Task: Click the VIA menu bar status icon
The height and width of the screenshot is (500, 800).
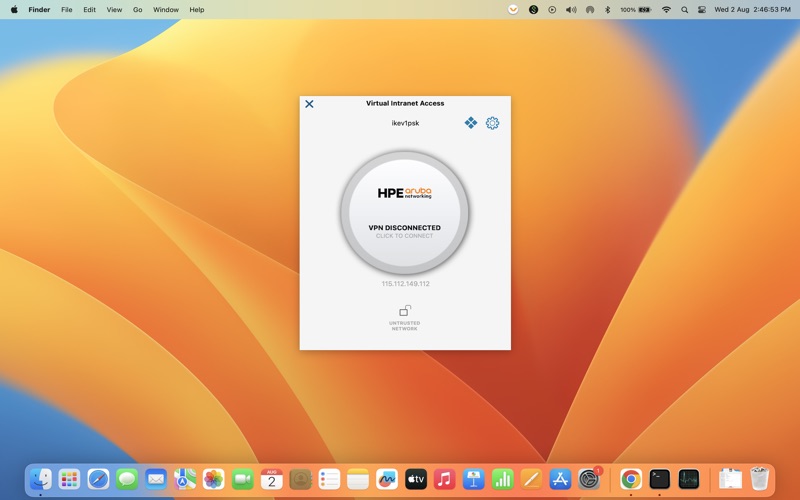Action: 513,9
